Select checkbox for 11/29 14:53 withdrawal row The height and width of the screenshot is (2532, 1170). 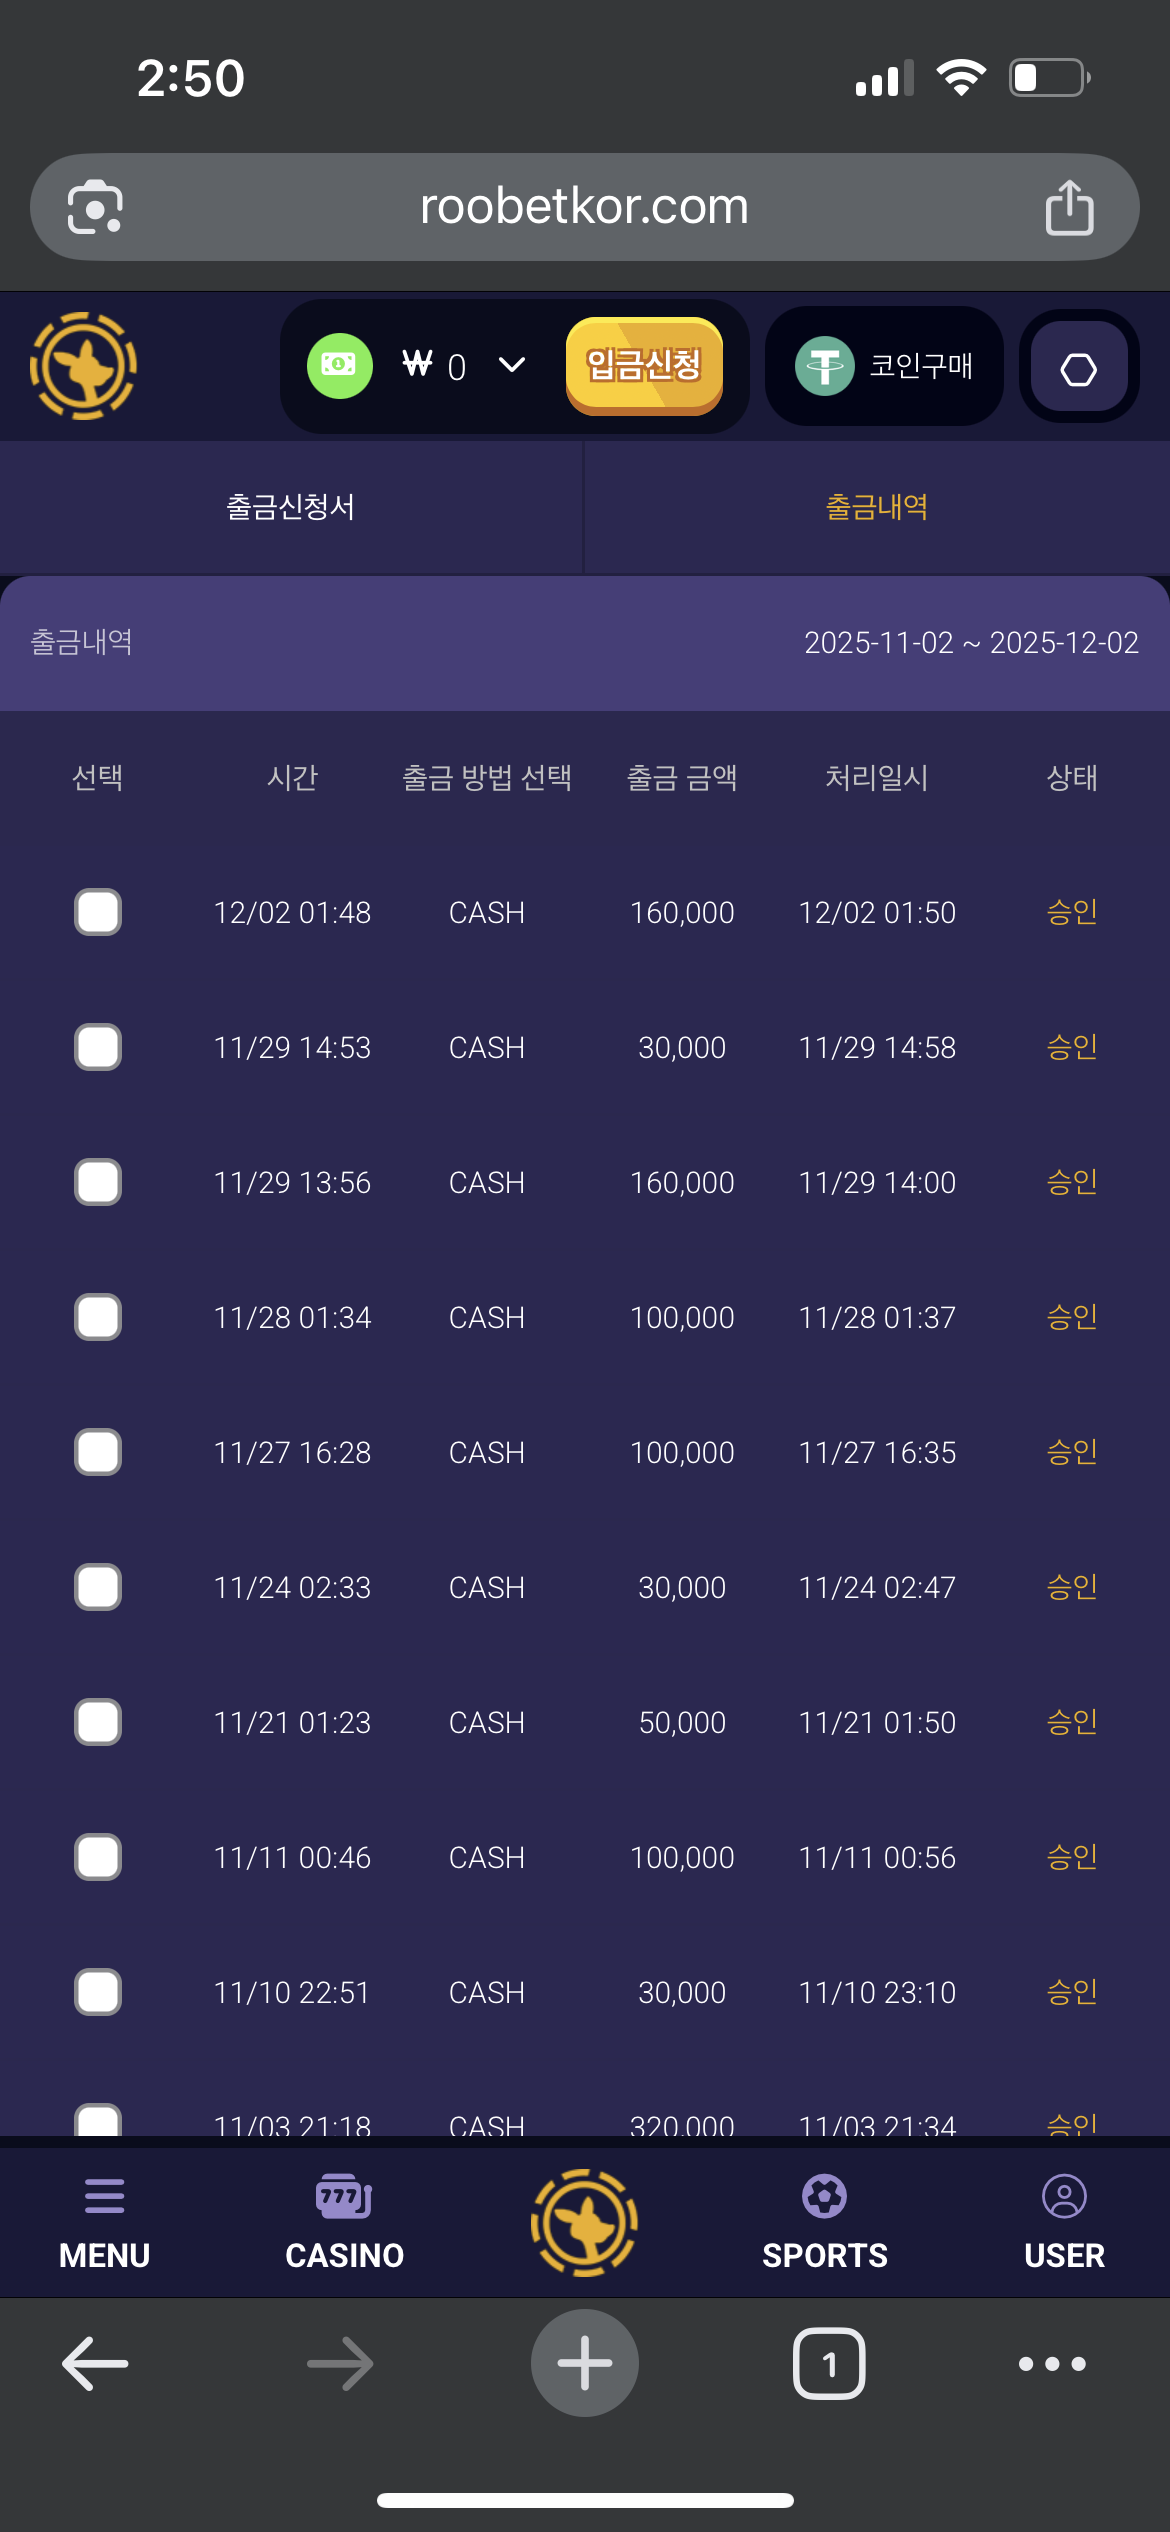click(98, 1047)
